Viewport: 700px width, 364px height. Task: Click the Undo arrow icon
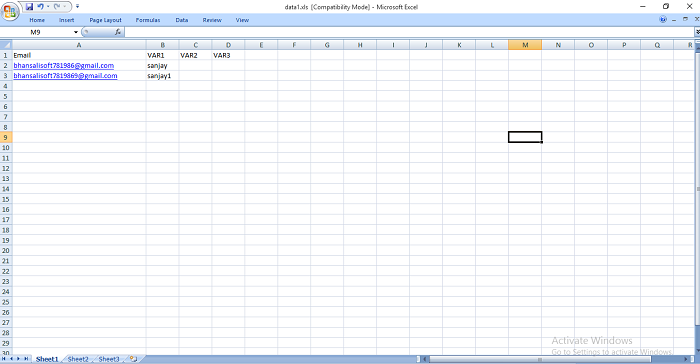(x=41, y=7)
